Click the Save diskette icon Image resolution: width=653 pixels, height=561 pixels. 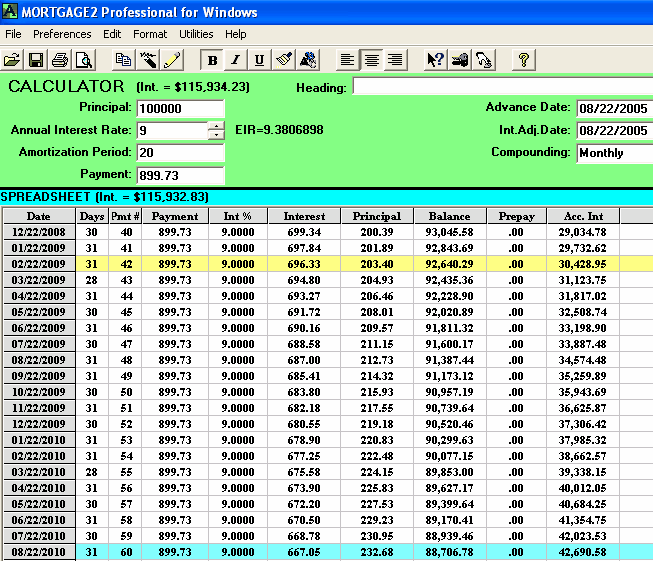(x=36, y=60)
